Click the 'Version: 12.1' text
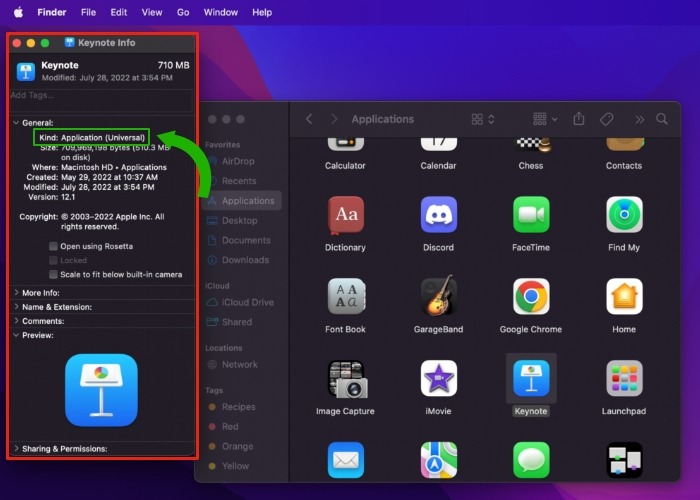This screenshot has width=700, height=500. [x=52, y=197]
